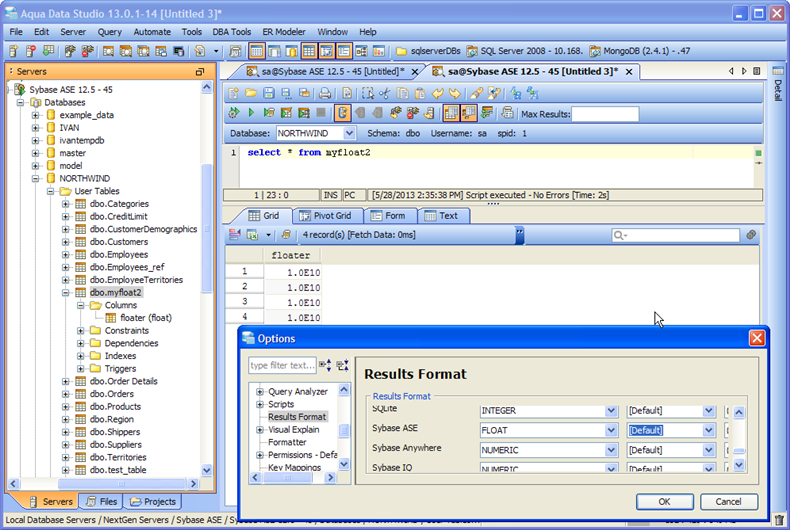Expand the example_data database node
The width and height of the screenshot is (790, 530).
(x=35, y=115)
